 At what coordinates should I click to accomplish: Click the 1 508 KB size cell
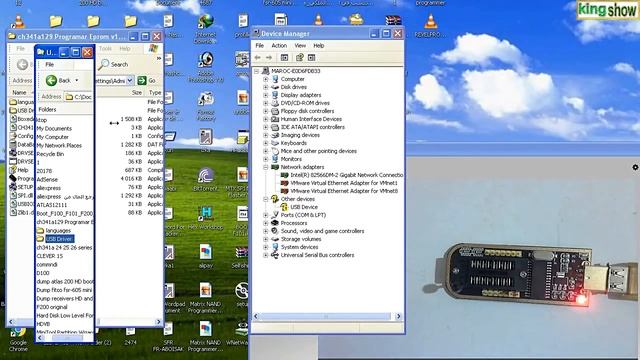(131, 119)
